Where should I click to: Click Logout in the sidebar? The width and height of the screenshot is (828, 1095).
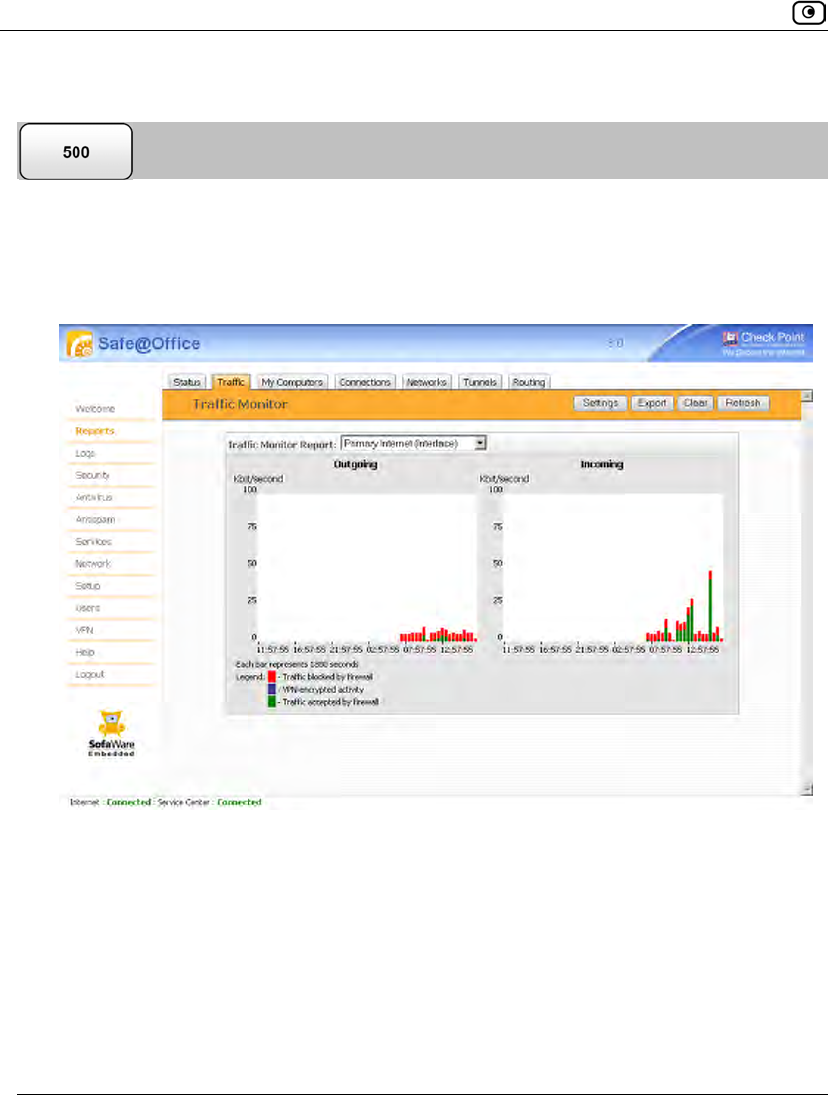(90, 675)
